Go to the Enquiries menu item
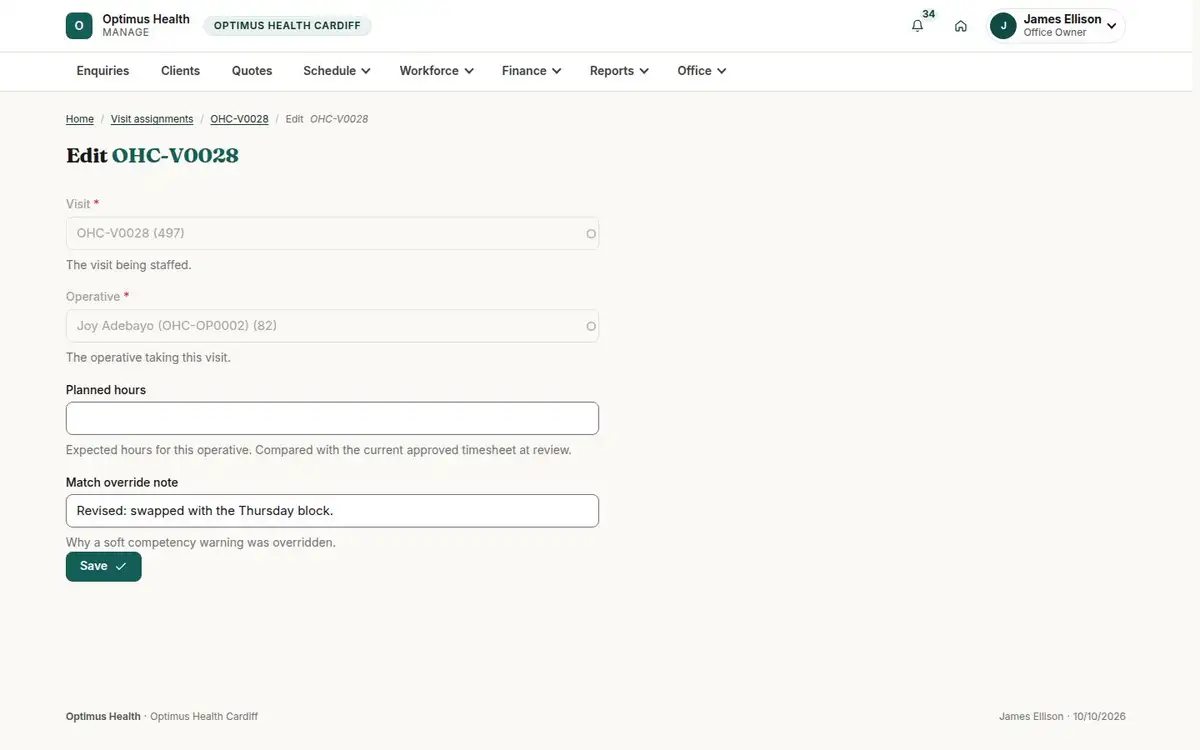Viewport: 1200px width, 750px height. pyautogui.click(x=103, y=71)
